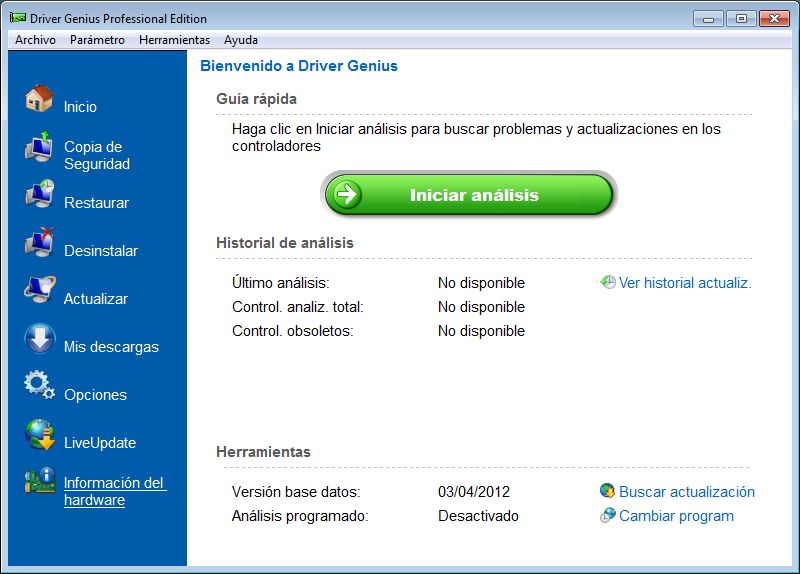Click No disponible next to Control. obsoletos
This screenshot has height=574, width=800.
coord(481,331)
